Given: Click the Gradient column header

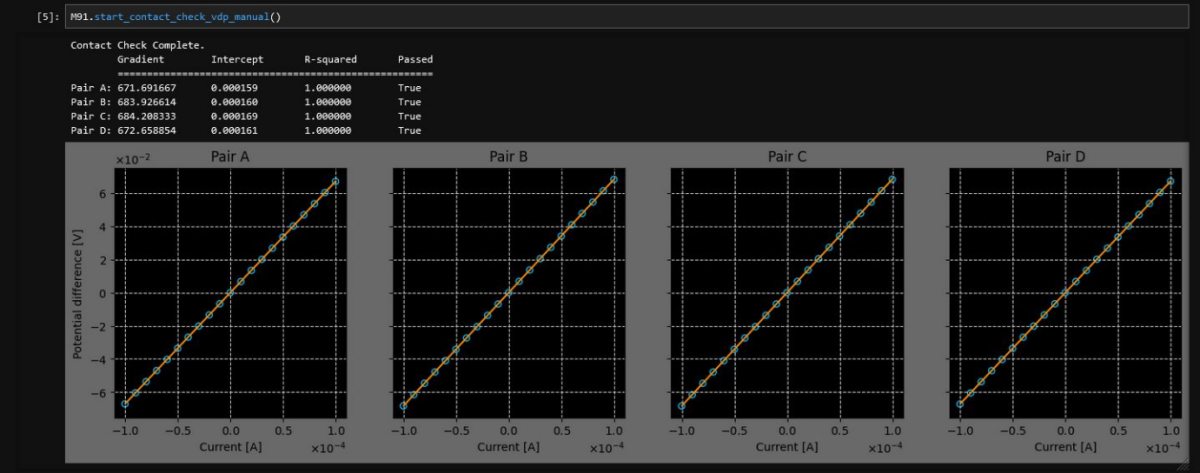Looking at the screenshot, I should coord(140,60).
